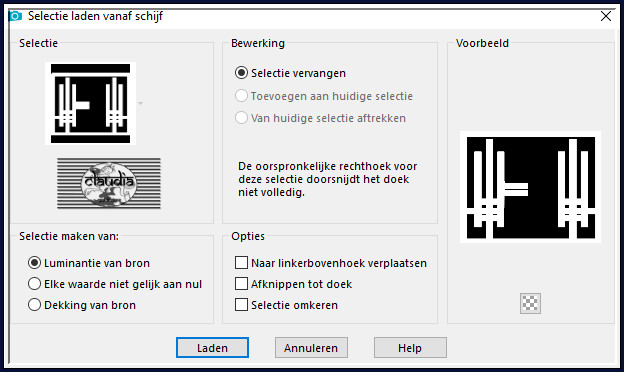624x372 pixels.
Task: Open the selection thumbnail dropdown arrow
Action: tap(140, 103)
